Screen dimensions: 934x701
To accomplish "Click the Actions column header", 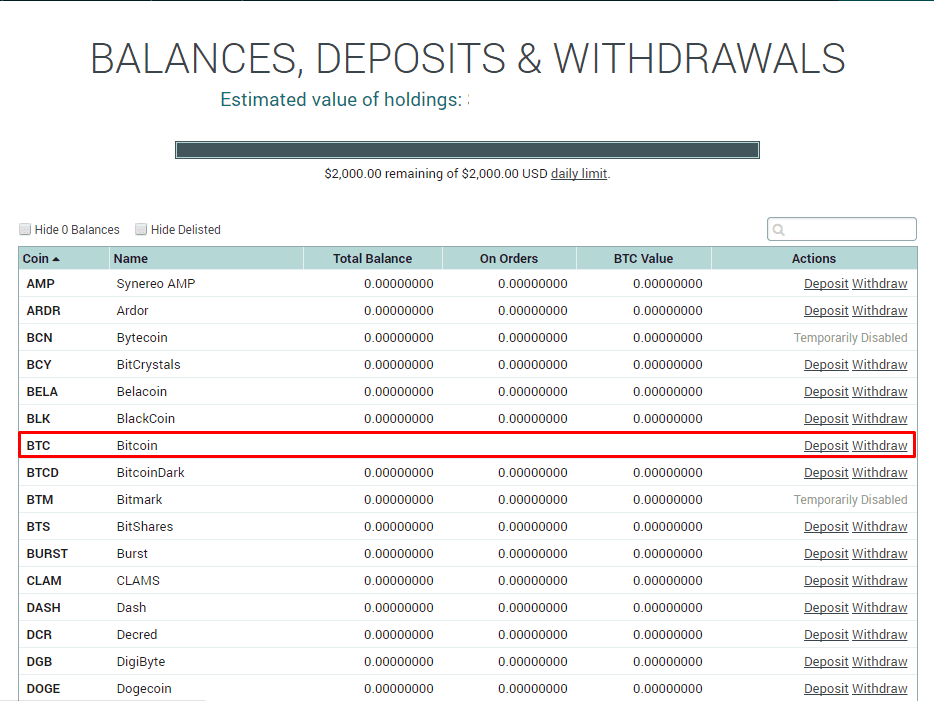I will tap(814, 258).
